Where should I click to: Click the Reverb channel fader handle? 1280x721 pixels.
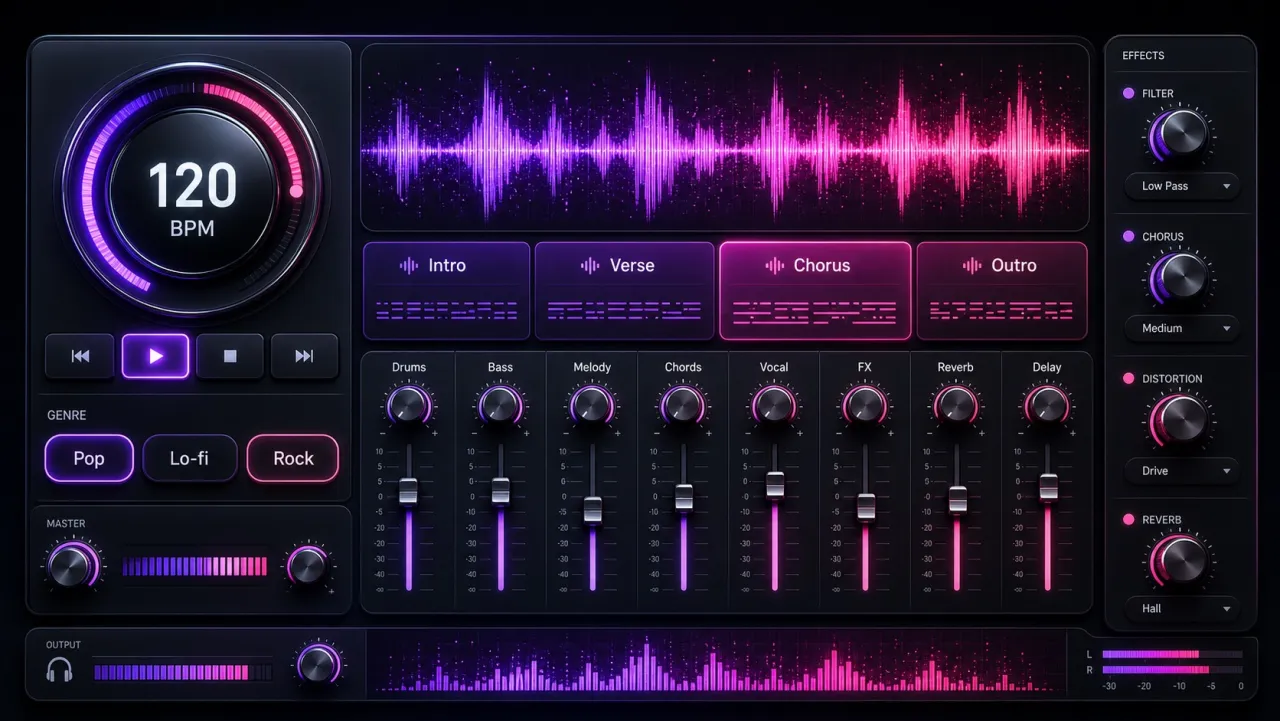(957, 499)
